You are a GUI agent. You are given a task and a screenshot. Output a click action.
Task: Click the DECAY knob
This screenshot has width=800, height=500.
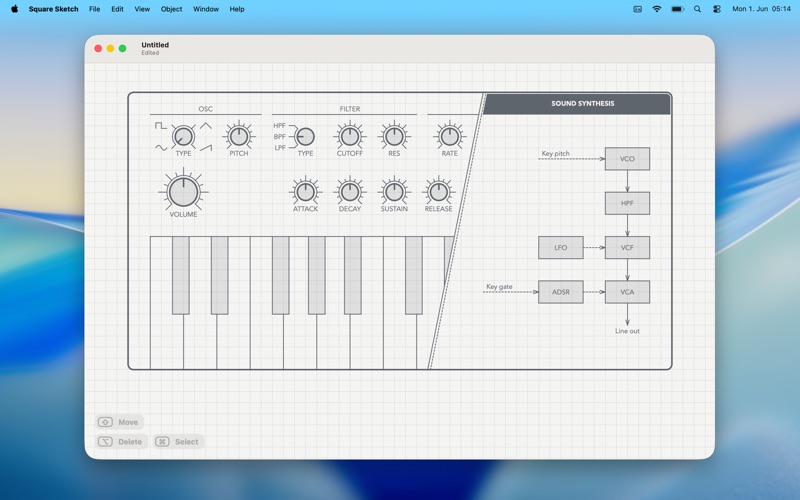(349, 192)
